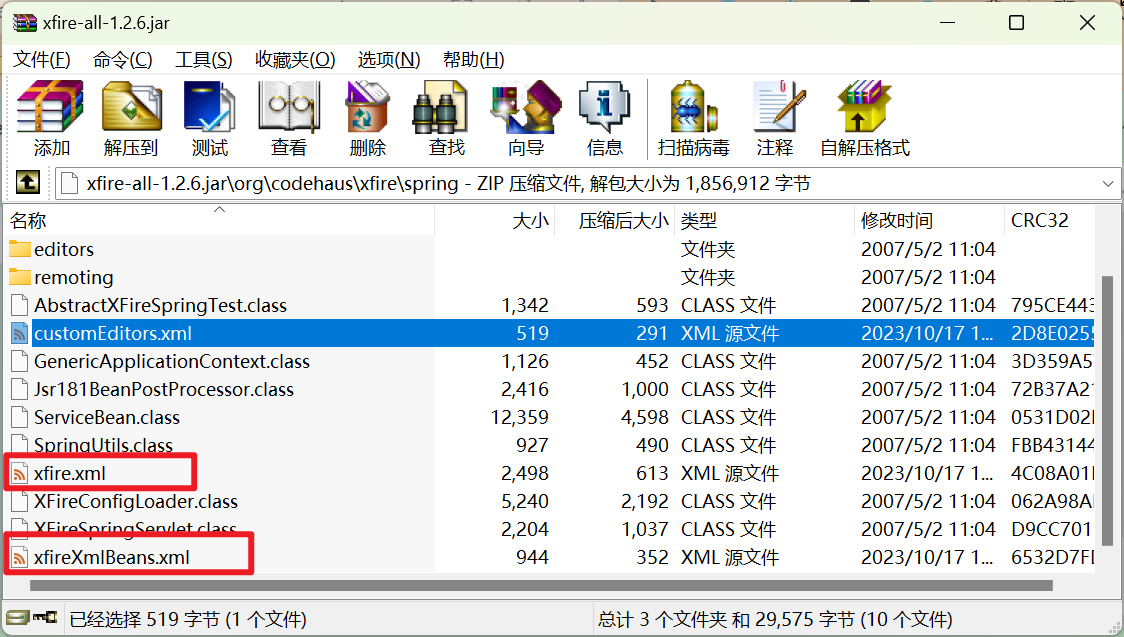Open the File (文件) menu

point(42,59)
